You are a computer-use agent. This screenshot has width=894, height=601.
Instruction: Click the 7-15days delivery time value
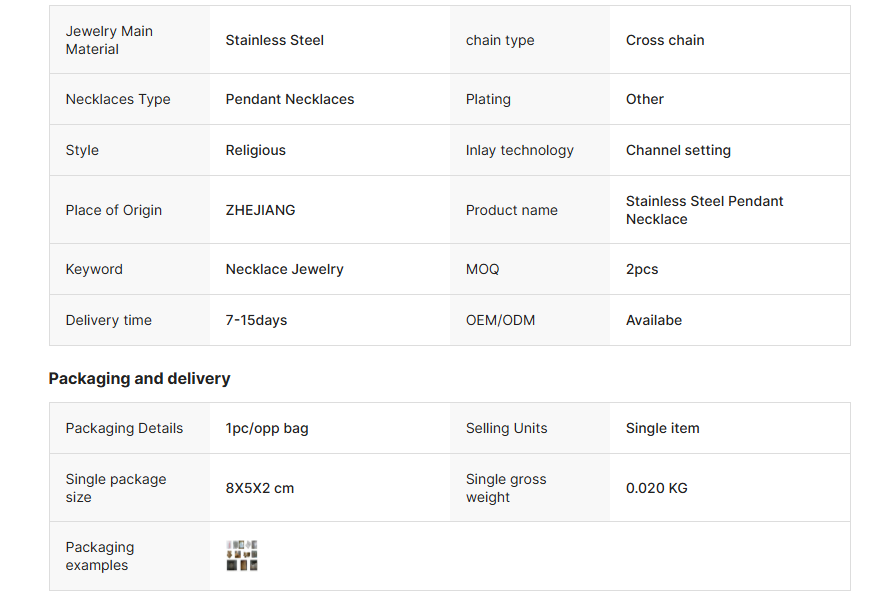coord(256,320)
